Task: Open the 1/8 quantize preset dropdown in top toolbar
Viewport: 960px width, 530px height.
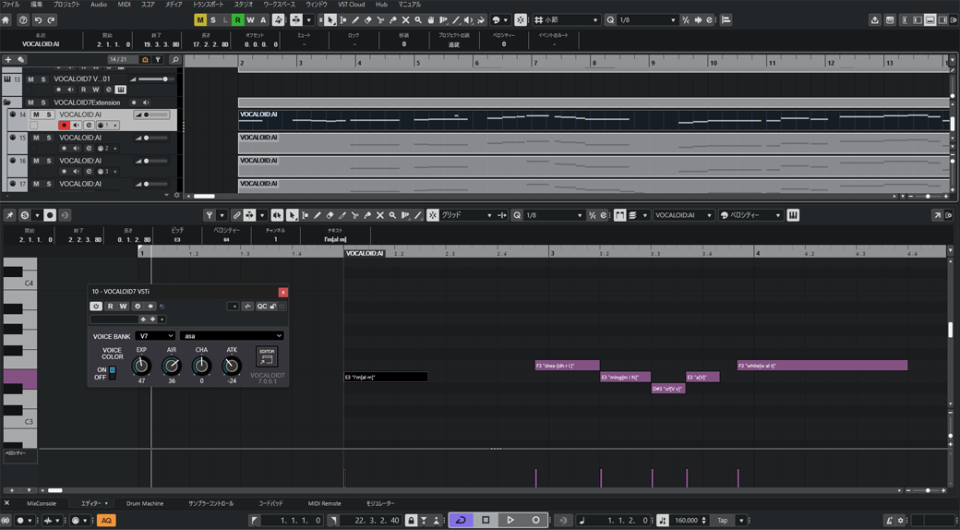Action: click(648, 20)
